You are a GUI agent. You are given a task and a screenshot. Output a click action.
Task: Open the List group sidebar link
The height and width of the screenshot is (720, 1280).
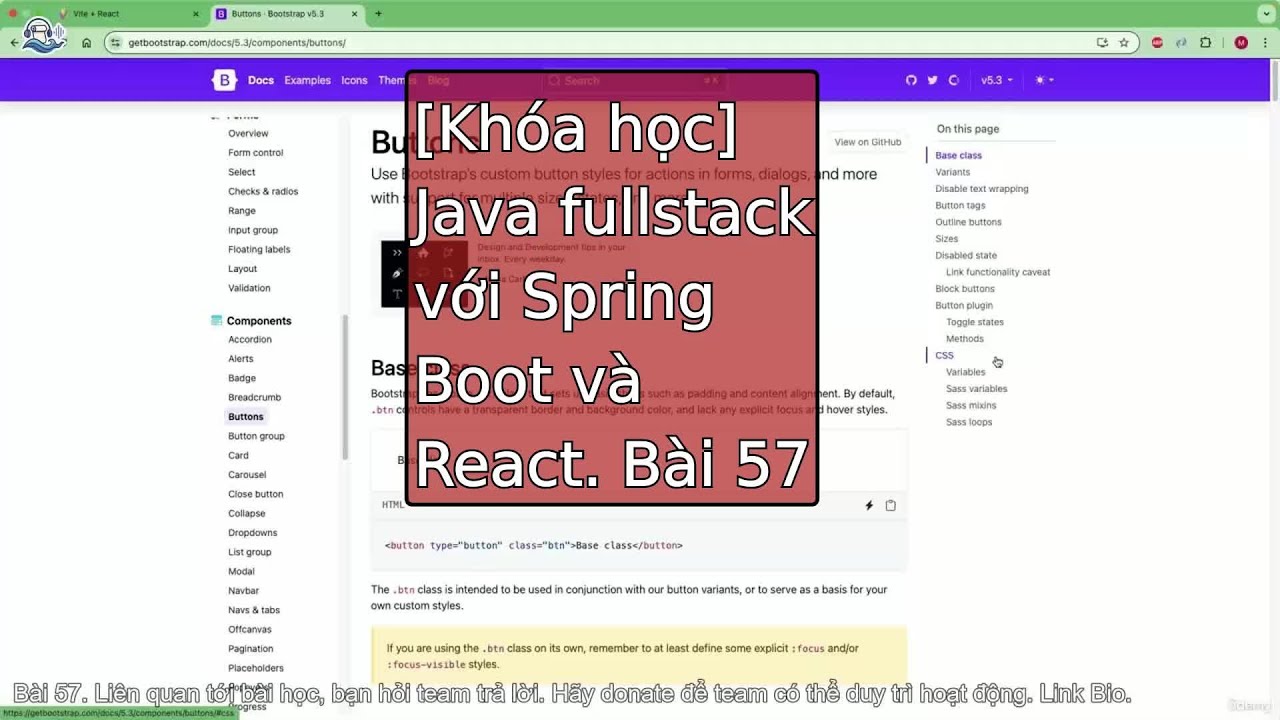coord(250,552)
